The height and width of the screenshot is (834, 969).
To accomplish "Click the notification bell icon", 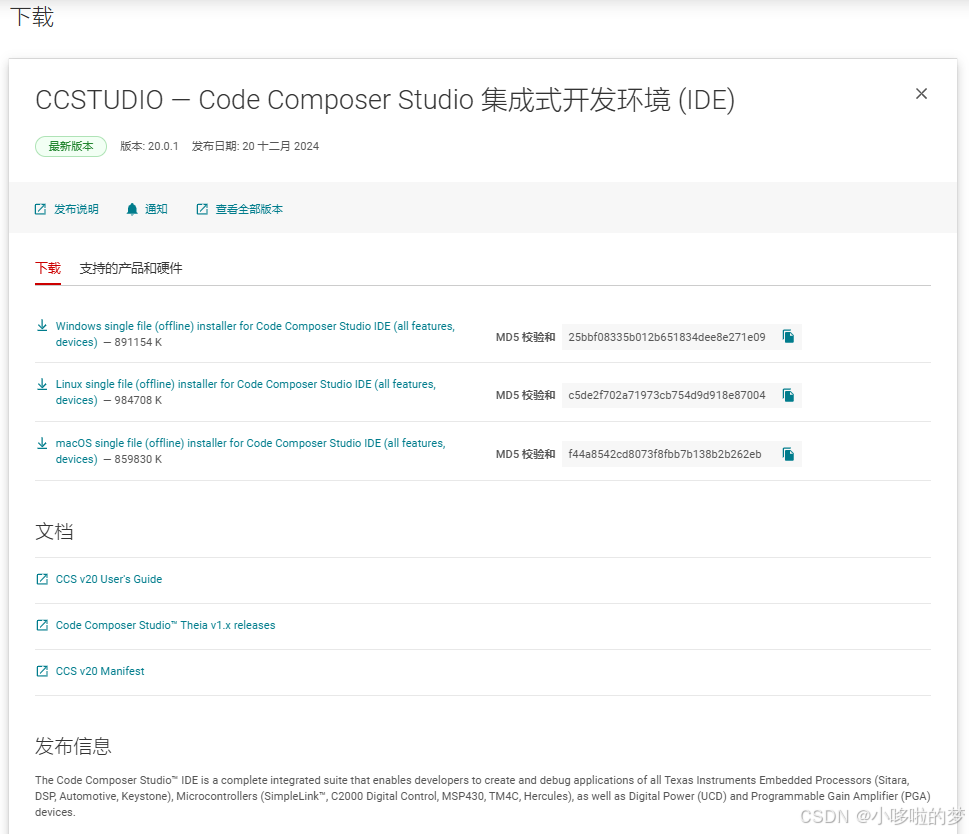I will click(132, 209).
